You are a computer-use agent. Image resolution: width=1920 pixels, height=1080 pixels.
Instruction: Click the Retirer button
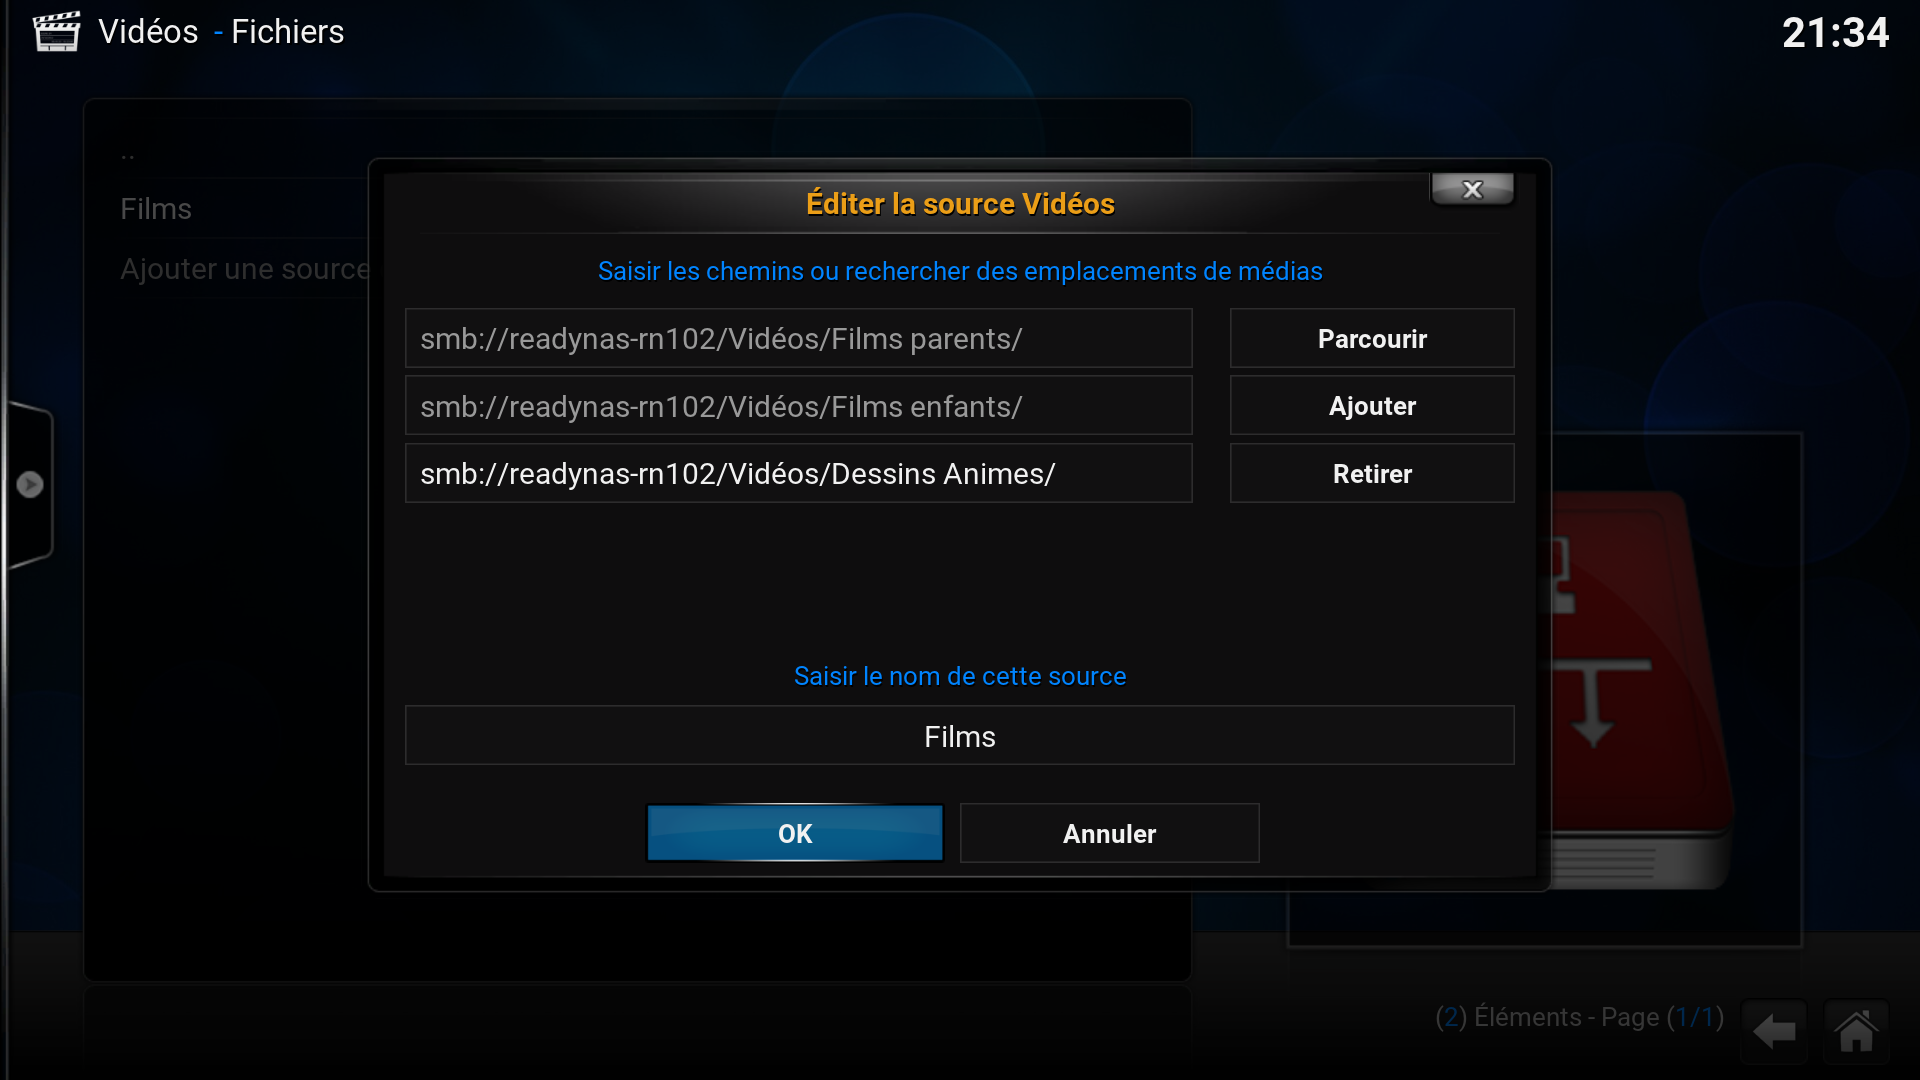[1372, 474]
